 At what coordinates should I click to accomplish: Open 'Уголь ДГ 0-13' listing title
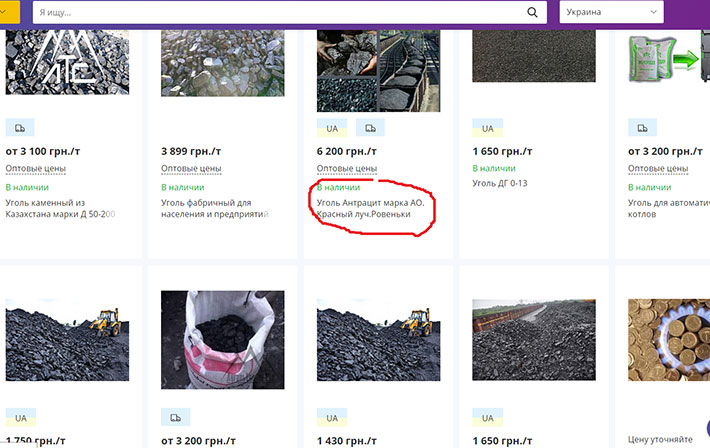click(x=500, y=183)
